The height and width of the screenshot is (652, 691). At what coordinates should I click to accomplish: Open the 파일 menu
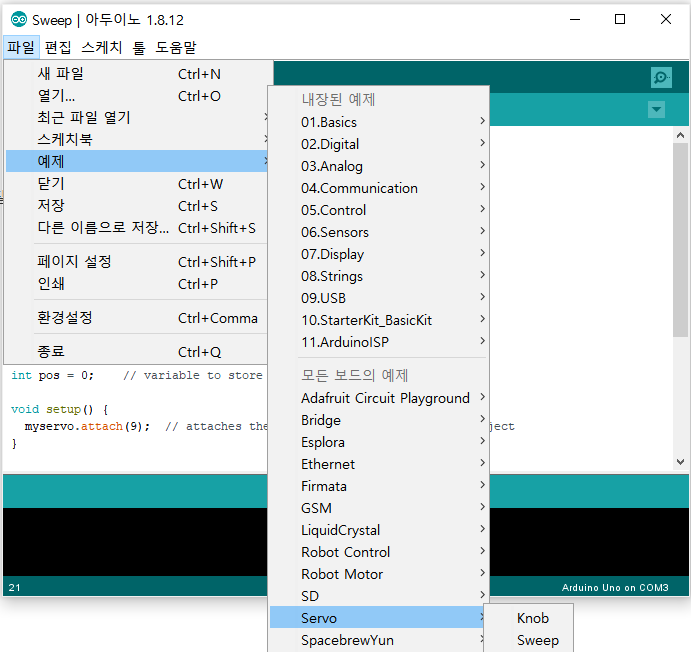[x=21, y=47]
